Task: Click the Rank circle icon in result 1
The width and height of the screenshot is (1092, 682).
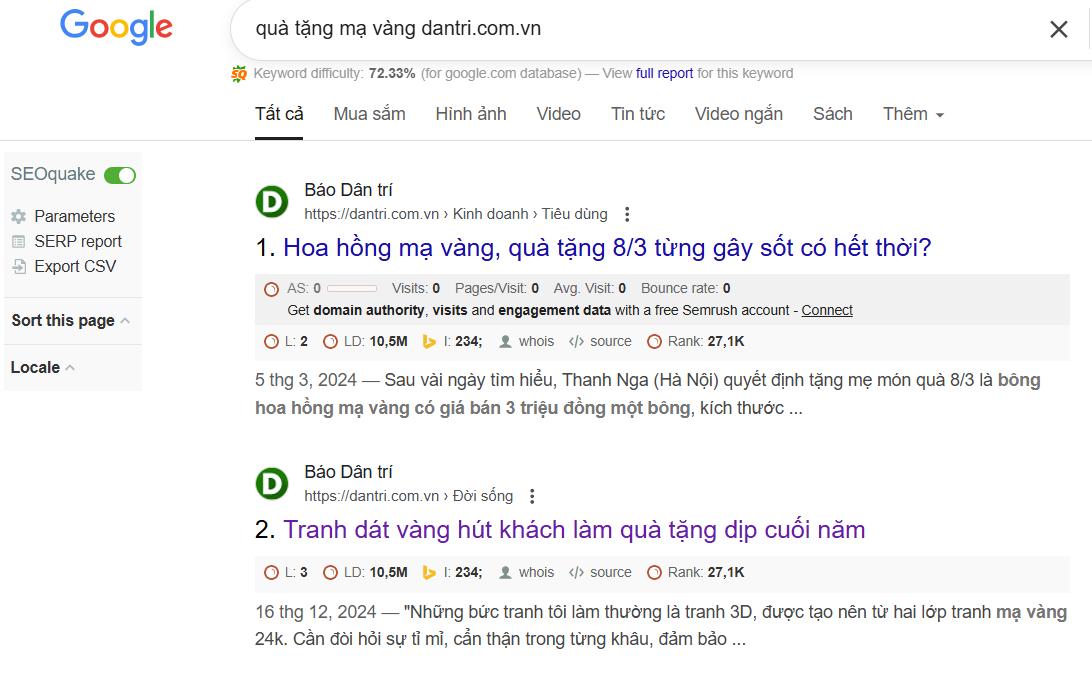Action: click(654, 341)
